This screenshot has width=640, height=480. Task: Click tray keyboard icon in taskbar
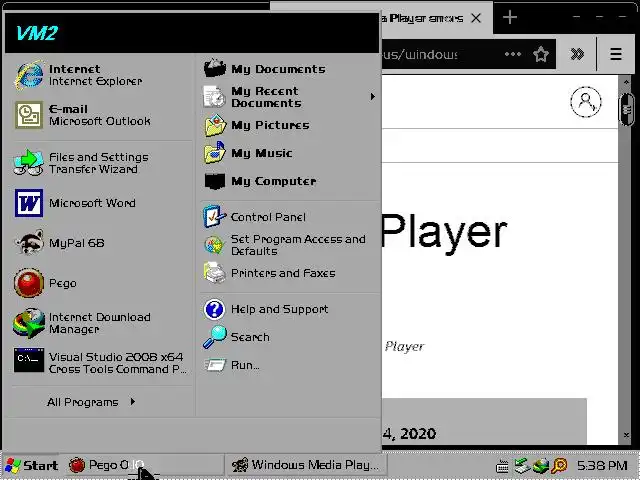502,466
